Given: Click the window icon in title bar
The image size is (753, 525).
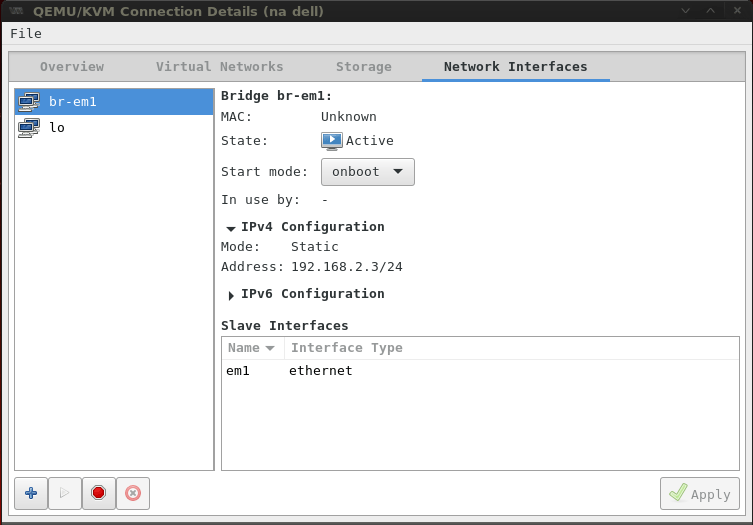Looking at the screenshot, I should click(16, 11).
